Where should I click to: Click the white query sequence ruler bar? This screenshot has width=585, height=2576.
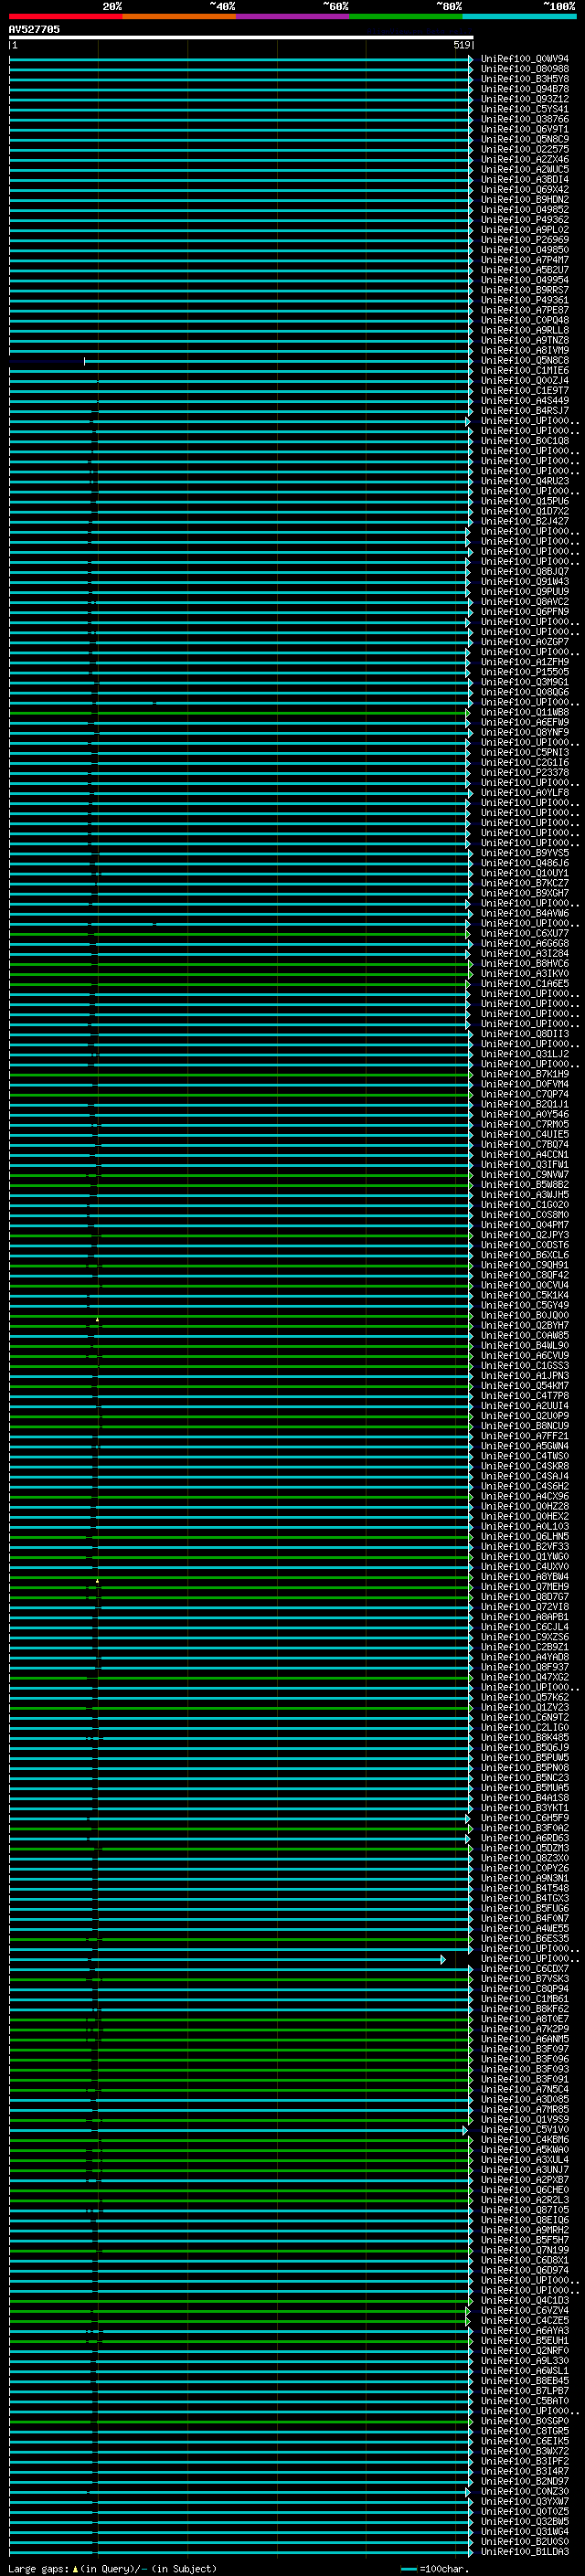coord(240,38)
